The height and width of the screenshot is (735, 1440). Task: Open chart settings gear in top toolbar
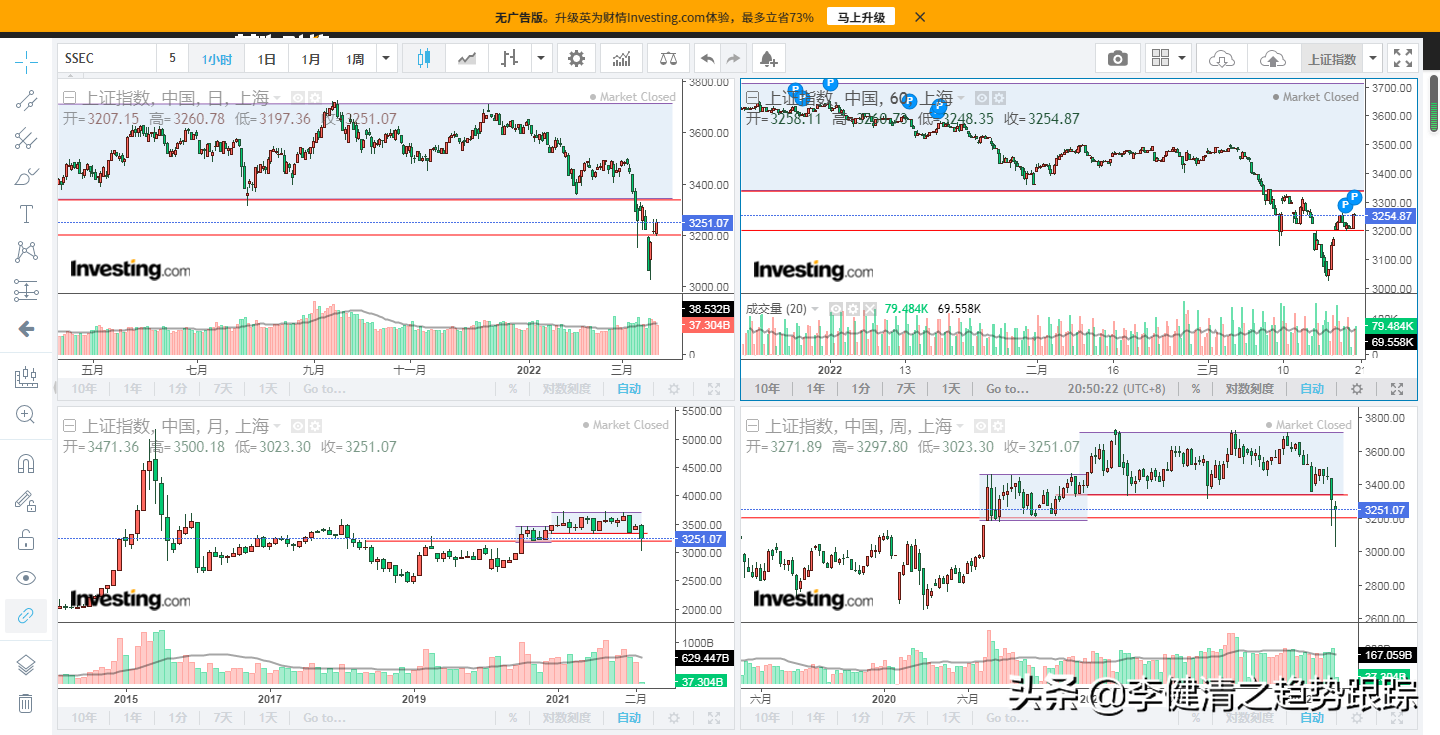[x=576, y=59]
